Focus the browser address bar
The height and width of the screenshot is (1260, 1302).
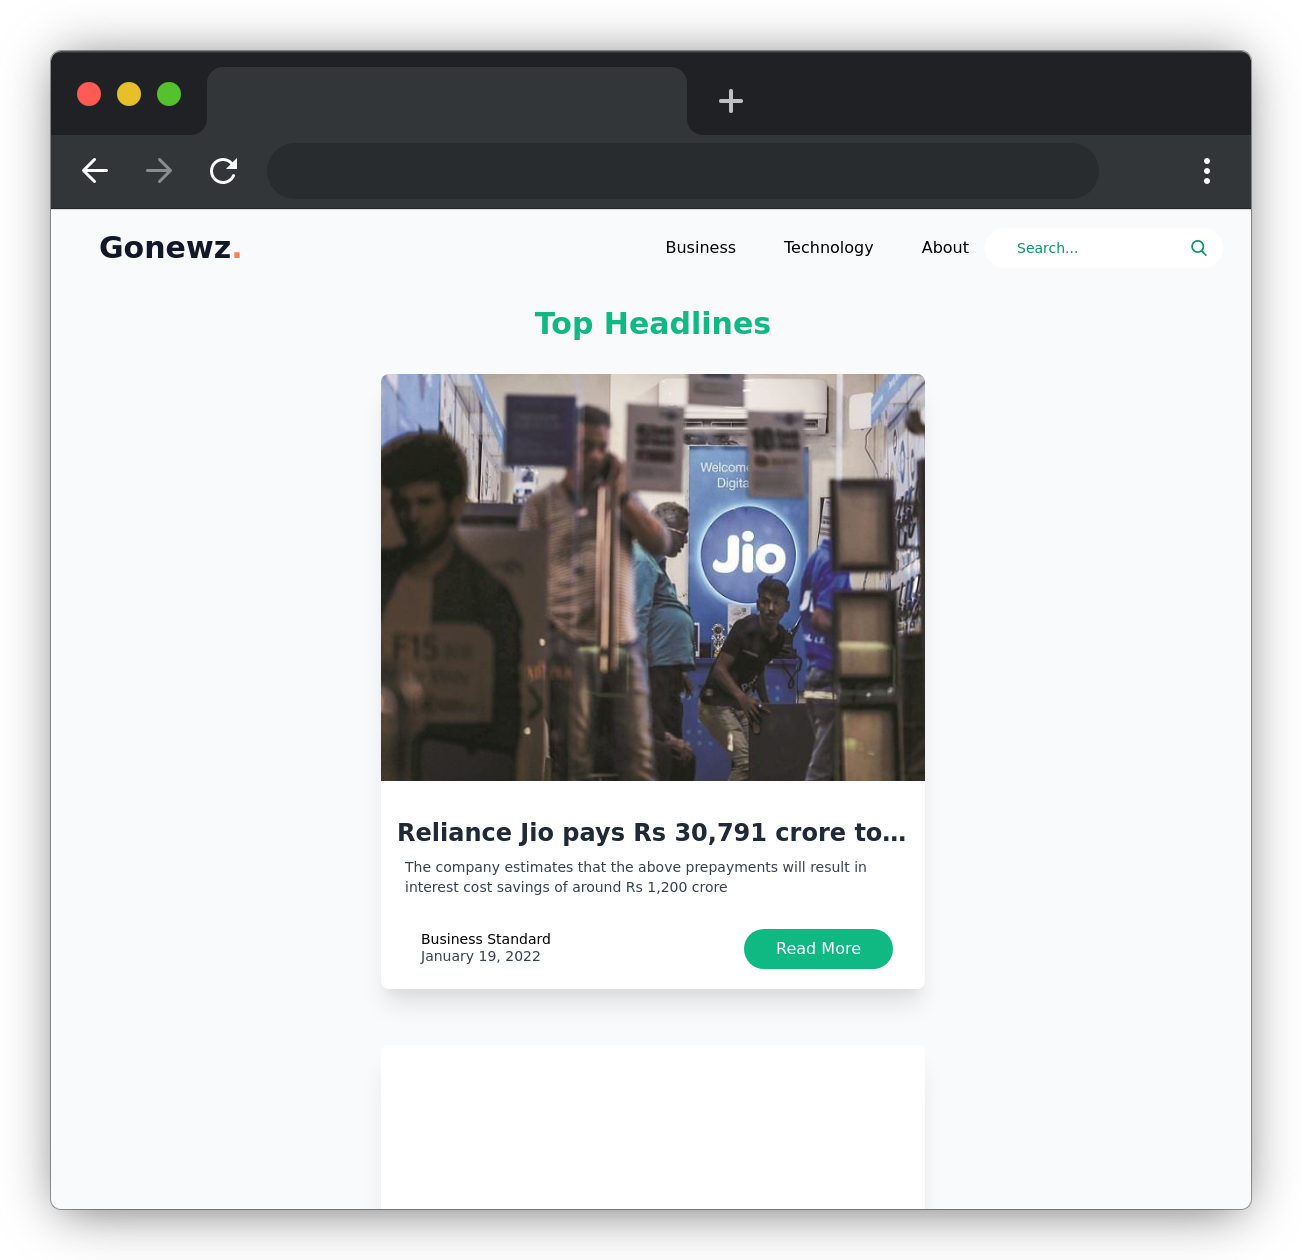click(x=683, y=171)
